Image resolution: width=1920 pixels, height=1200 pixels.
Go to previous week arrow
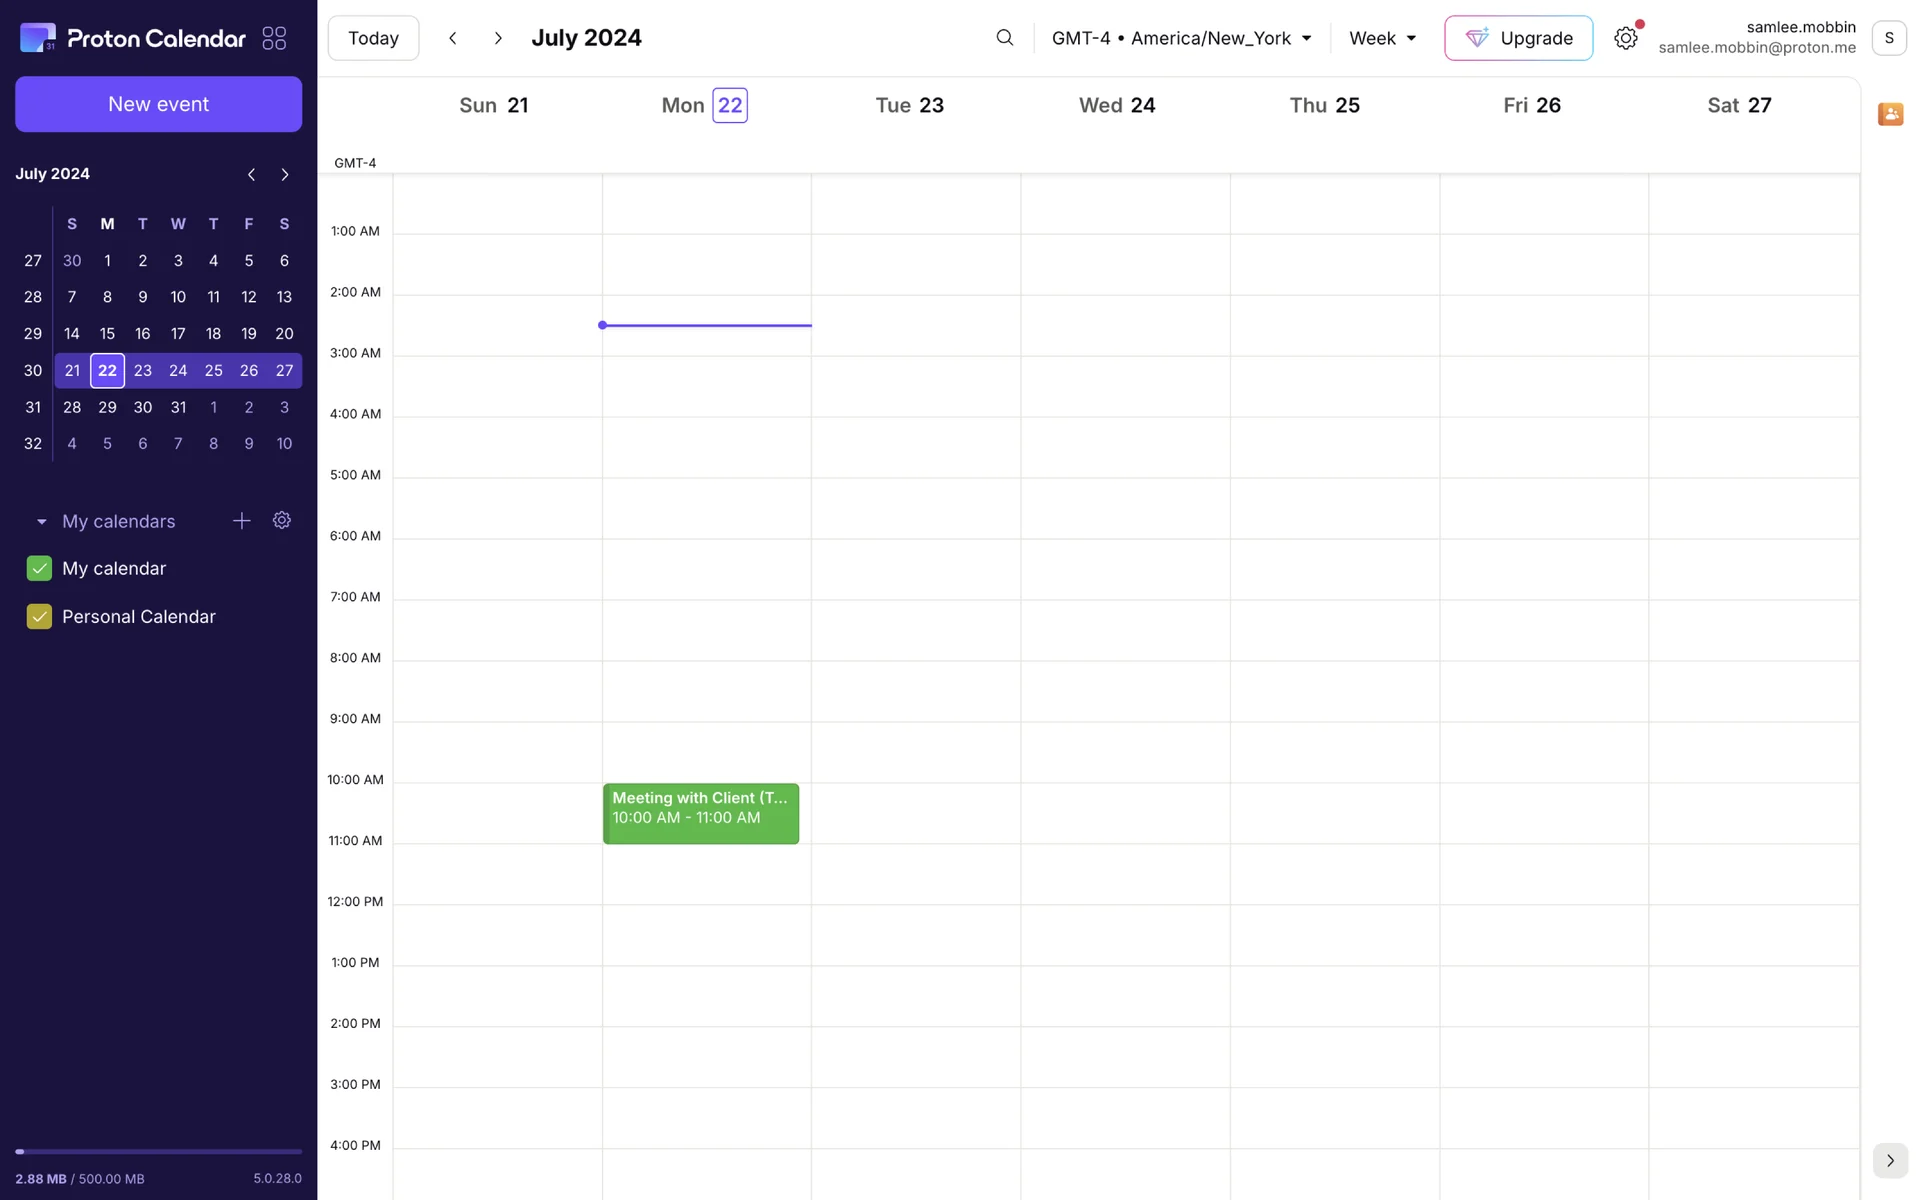pyautogui.click(x=453, y=38)
